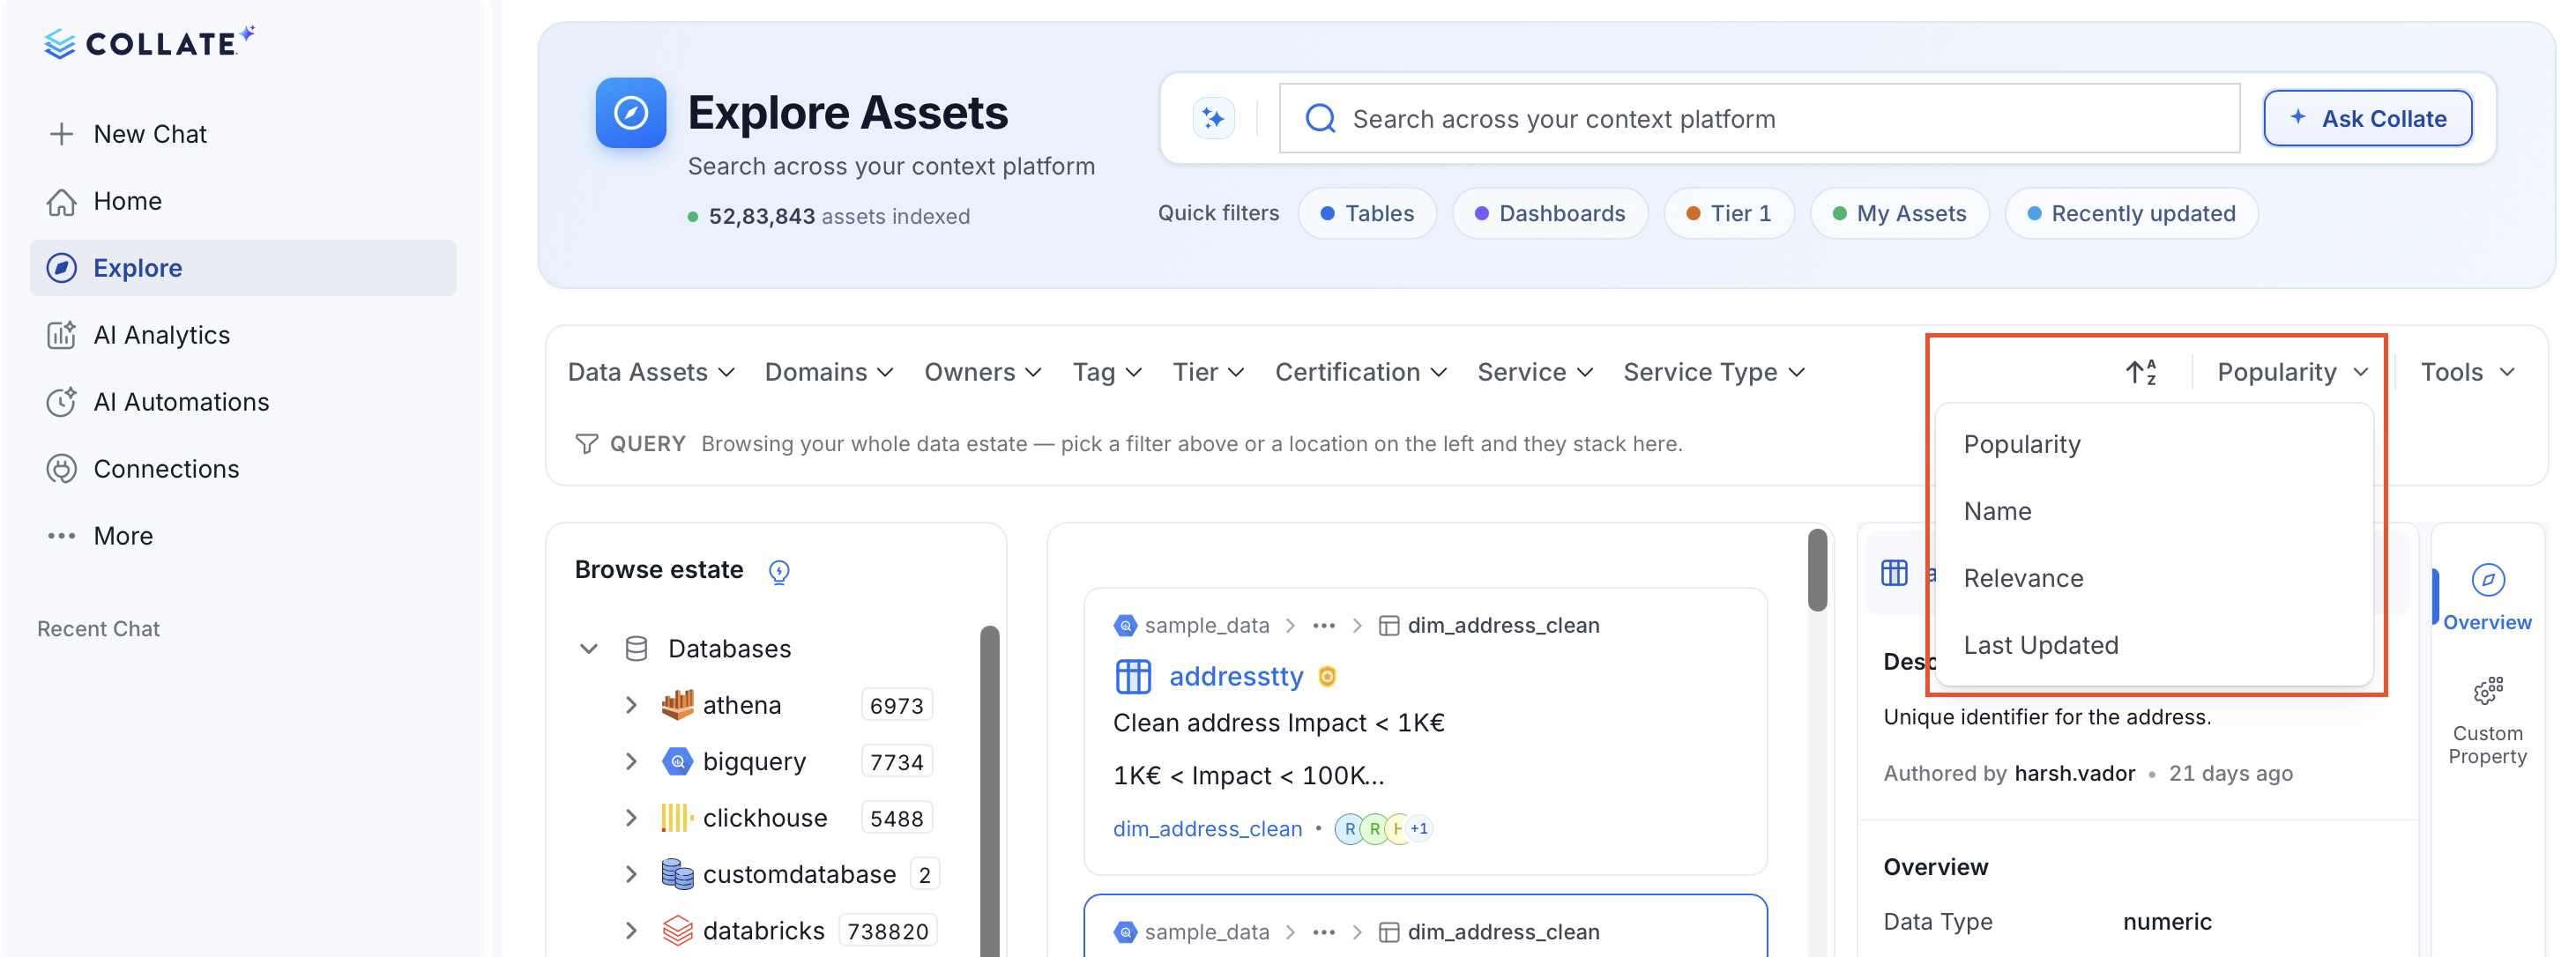Image resolution: width=2576 pixels, height=957 pixels.
Task: Select Popularity in the sort menu
Action: click(2154, 445)
